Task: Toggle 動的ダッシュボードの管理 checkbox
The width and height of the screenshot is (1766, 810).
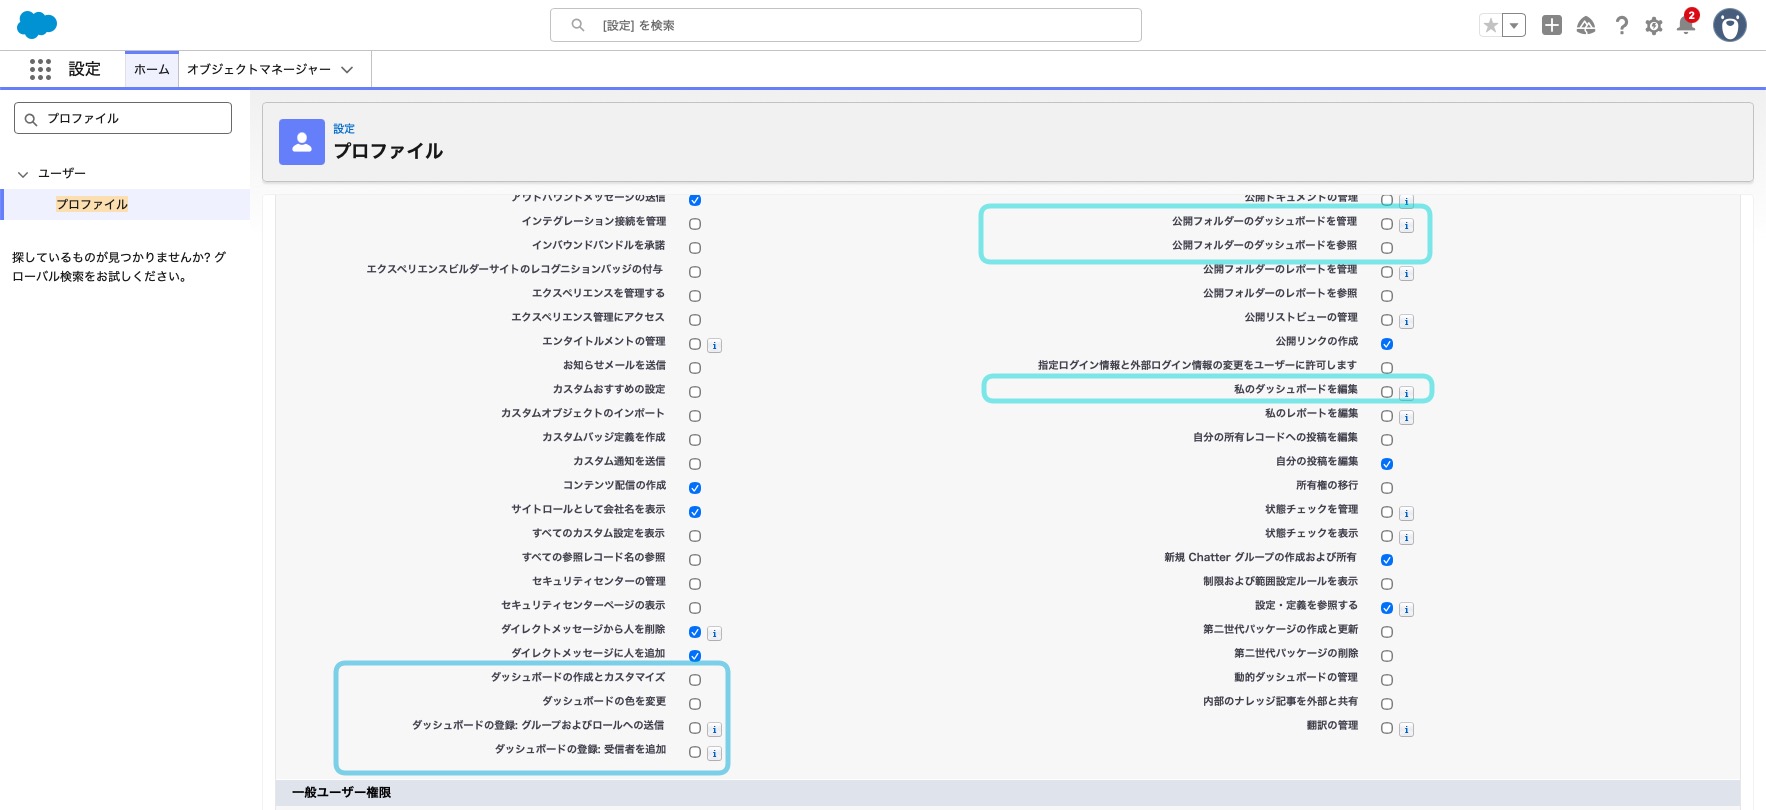Action: [1387, 680]
